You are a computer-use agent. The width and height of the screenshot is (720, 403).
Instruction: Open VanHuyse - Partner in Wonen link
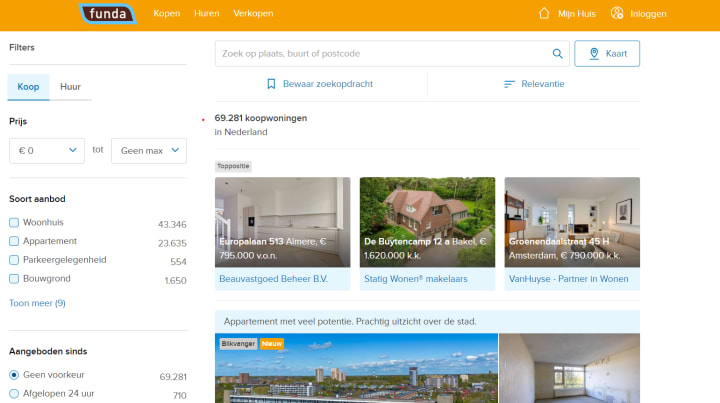(x=568, y=279)
